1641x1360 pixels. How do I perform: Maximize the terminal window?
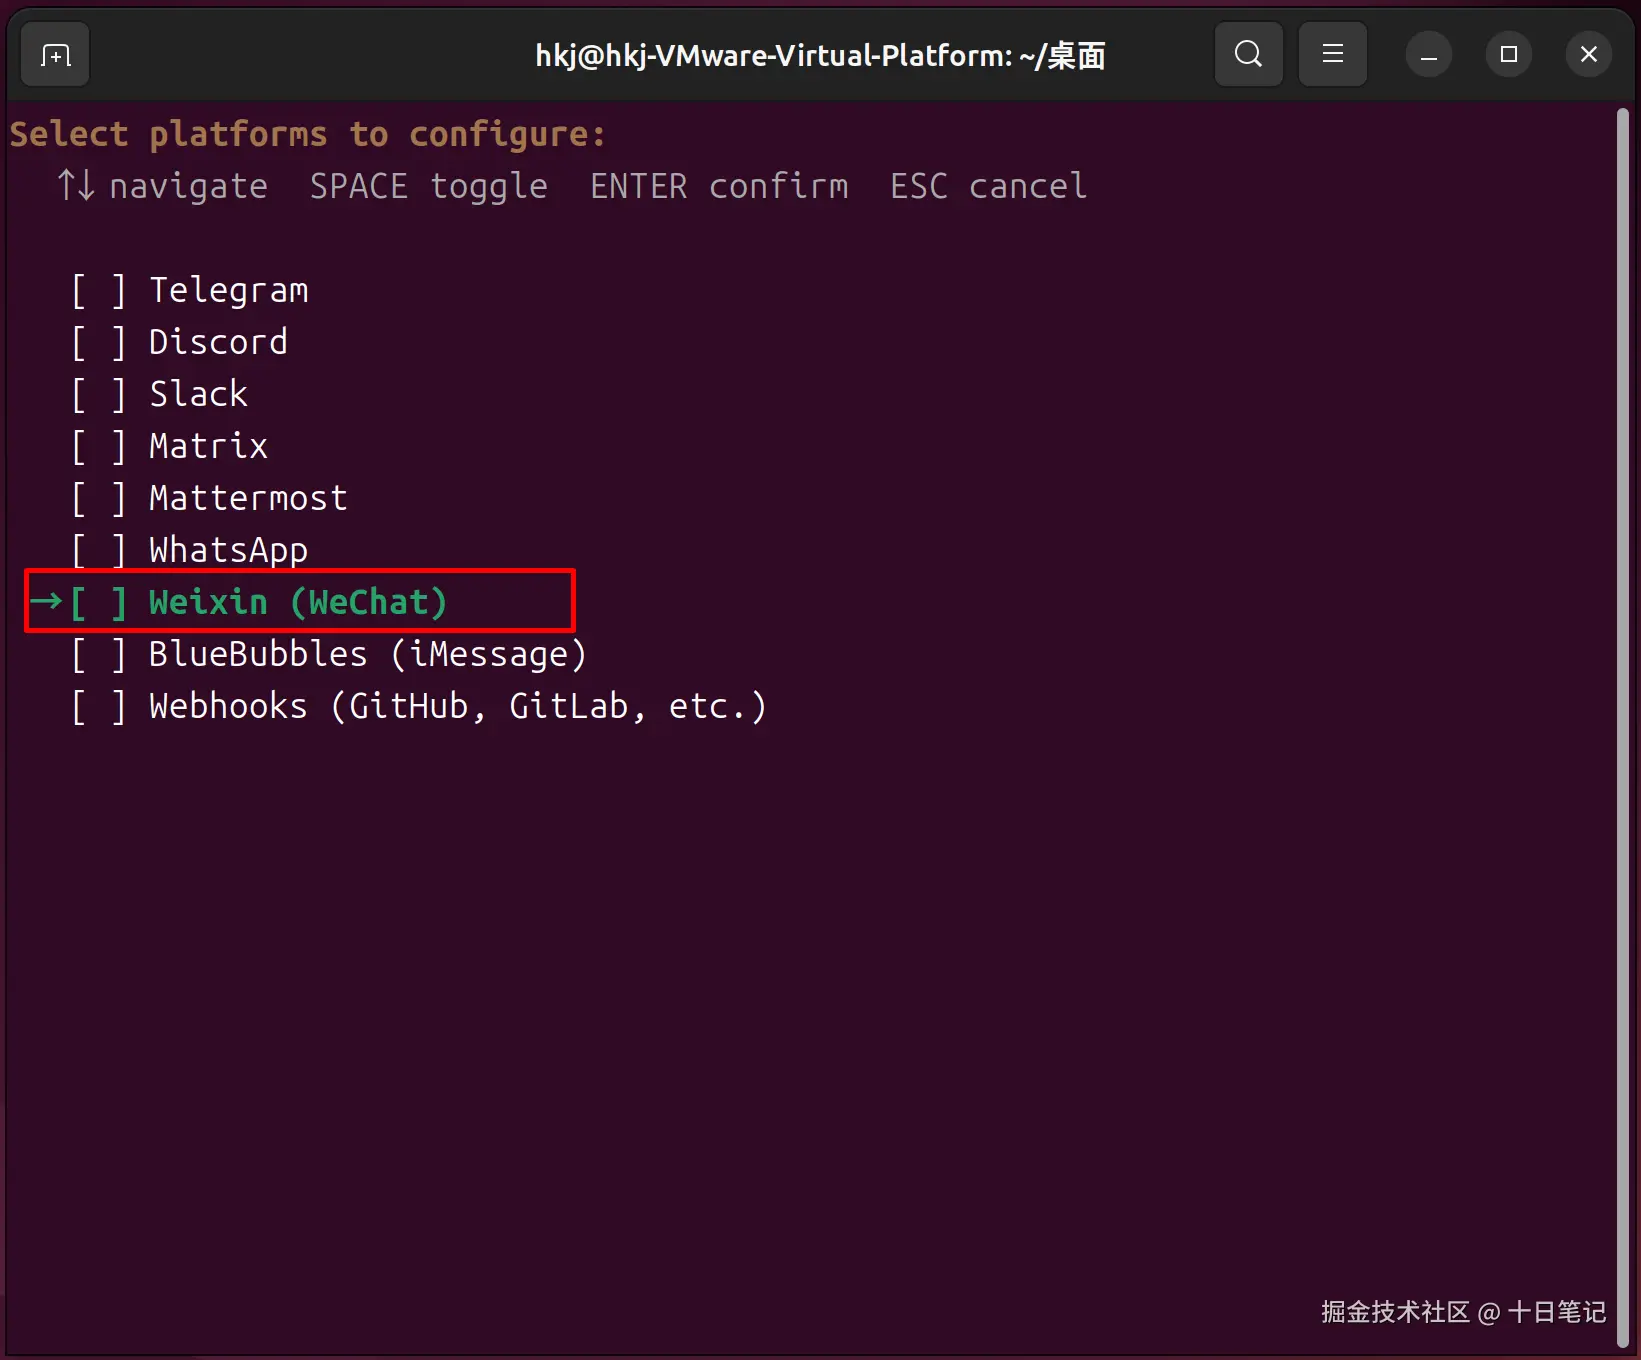[x=1509, y=55]
